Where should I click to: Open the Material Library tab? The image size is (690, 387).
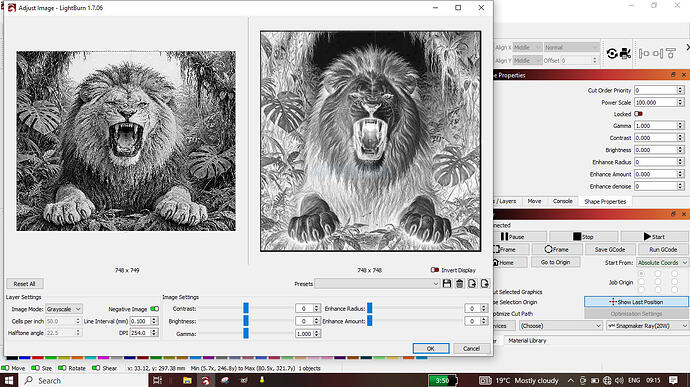[527, 340]
